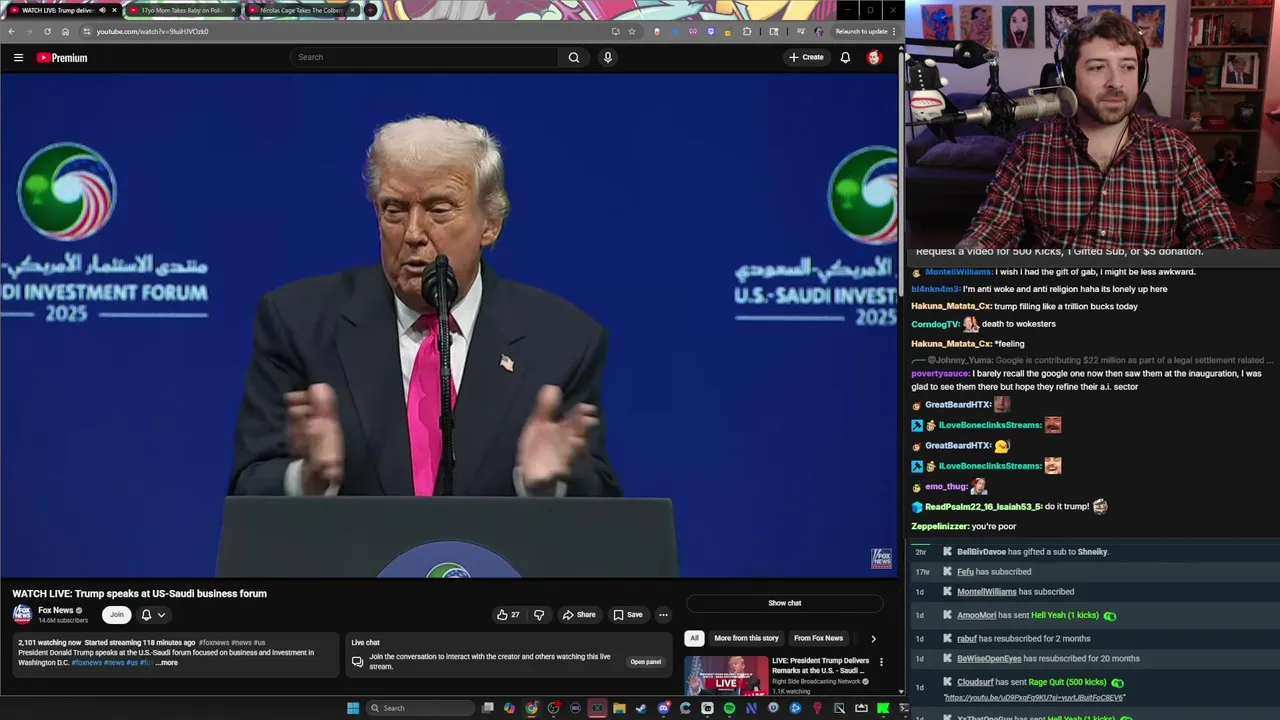The image size is (1280, 720).
Task: Open panel for live chat
Action: point(645,662)
